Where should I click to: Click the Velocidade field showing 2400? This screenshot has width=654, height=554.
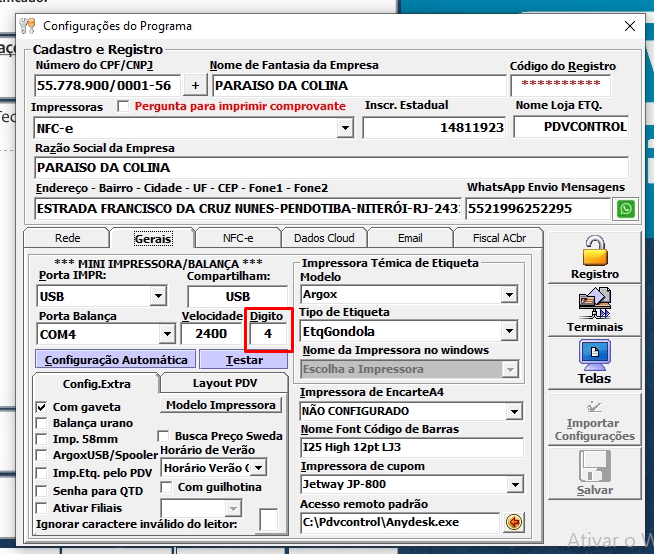210,334
